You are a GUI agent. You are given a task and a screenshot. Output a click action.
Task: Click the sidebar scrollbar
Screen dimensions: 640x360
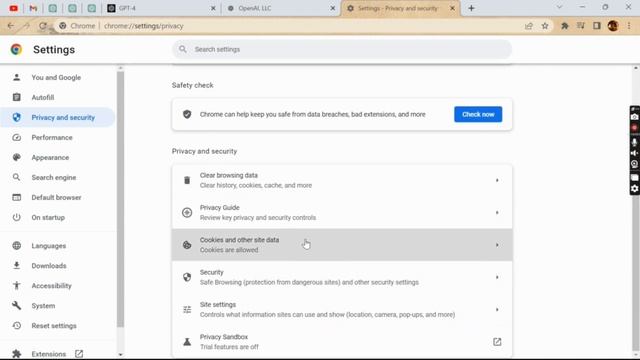[120, 199]
